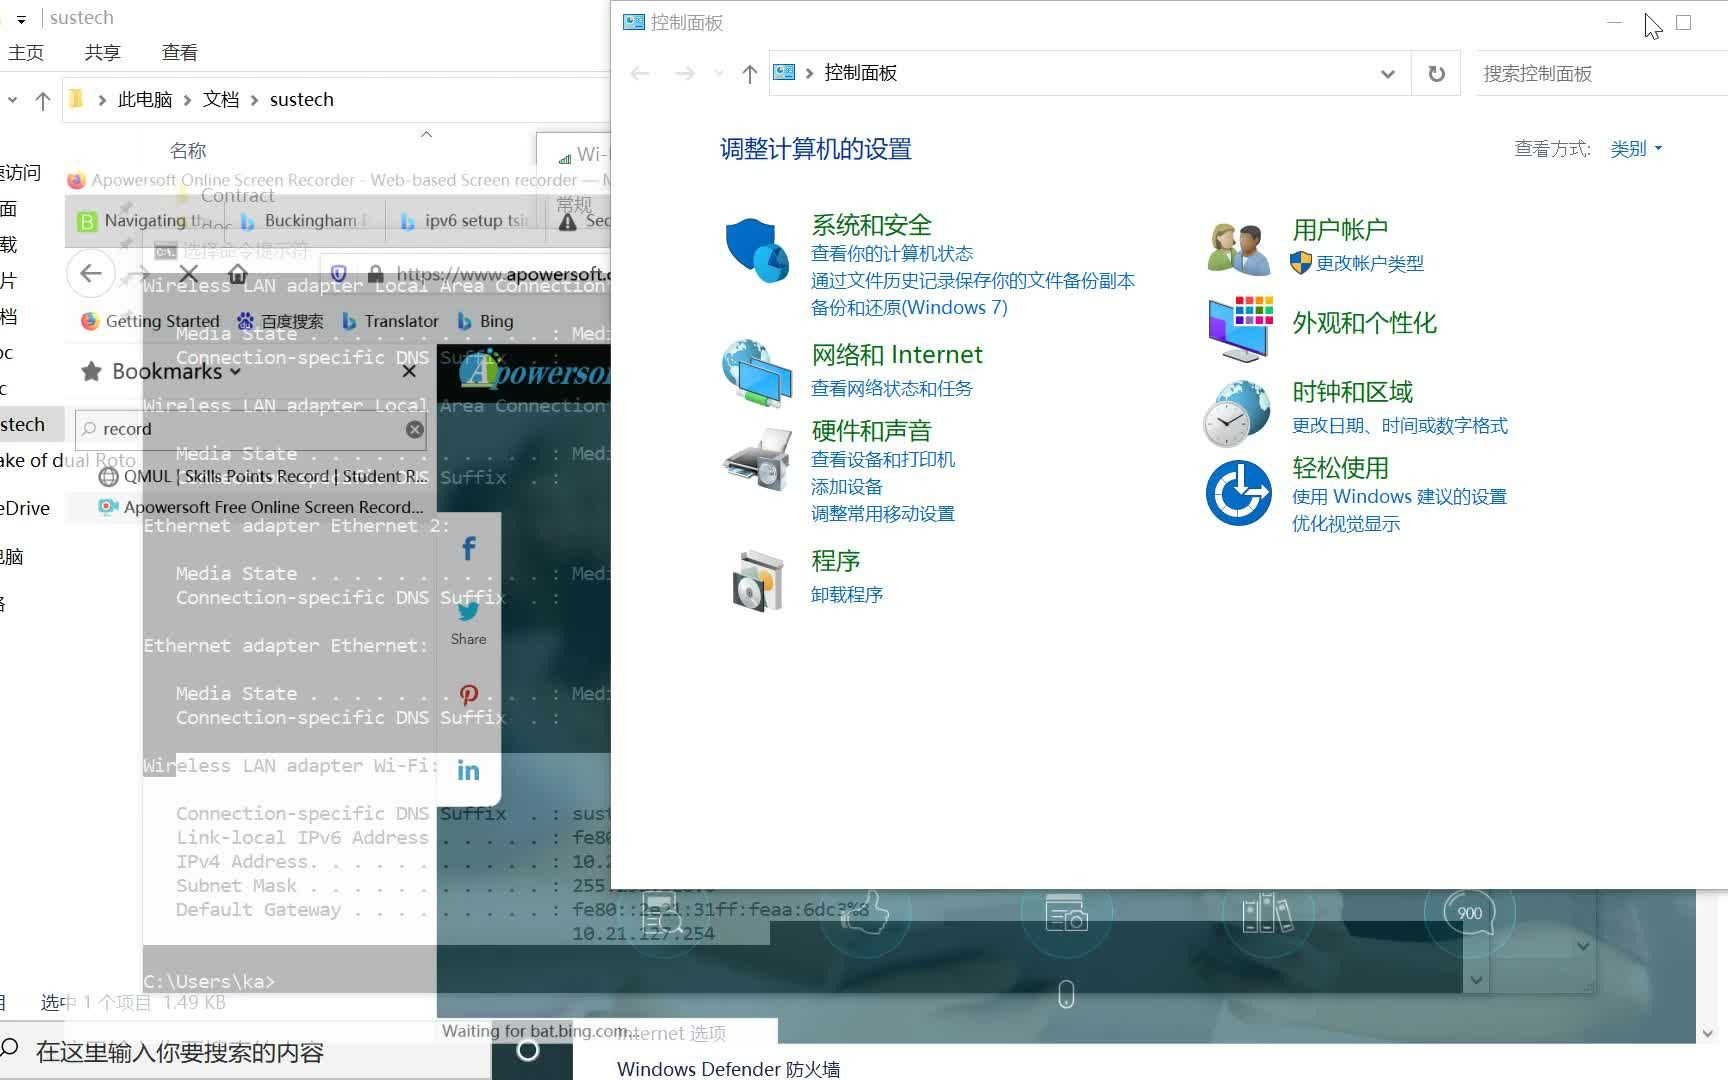Go up one level in Control Panel
Viewport: 1728px width, 1080px height.
pyautogui.click(x=749, y=73)
